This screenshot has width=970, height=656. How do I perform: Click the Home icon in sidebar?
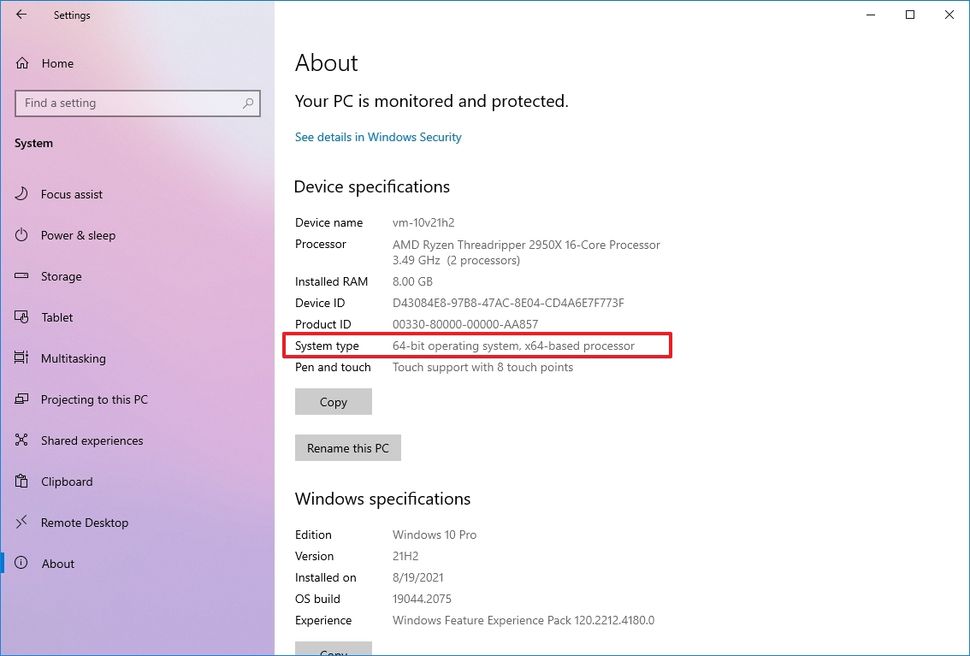coord(22,63)
